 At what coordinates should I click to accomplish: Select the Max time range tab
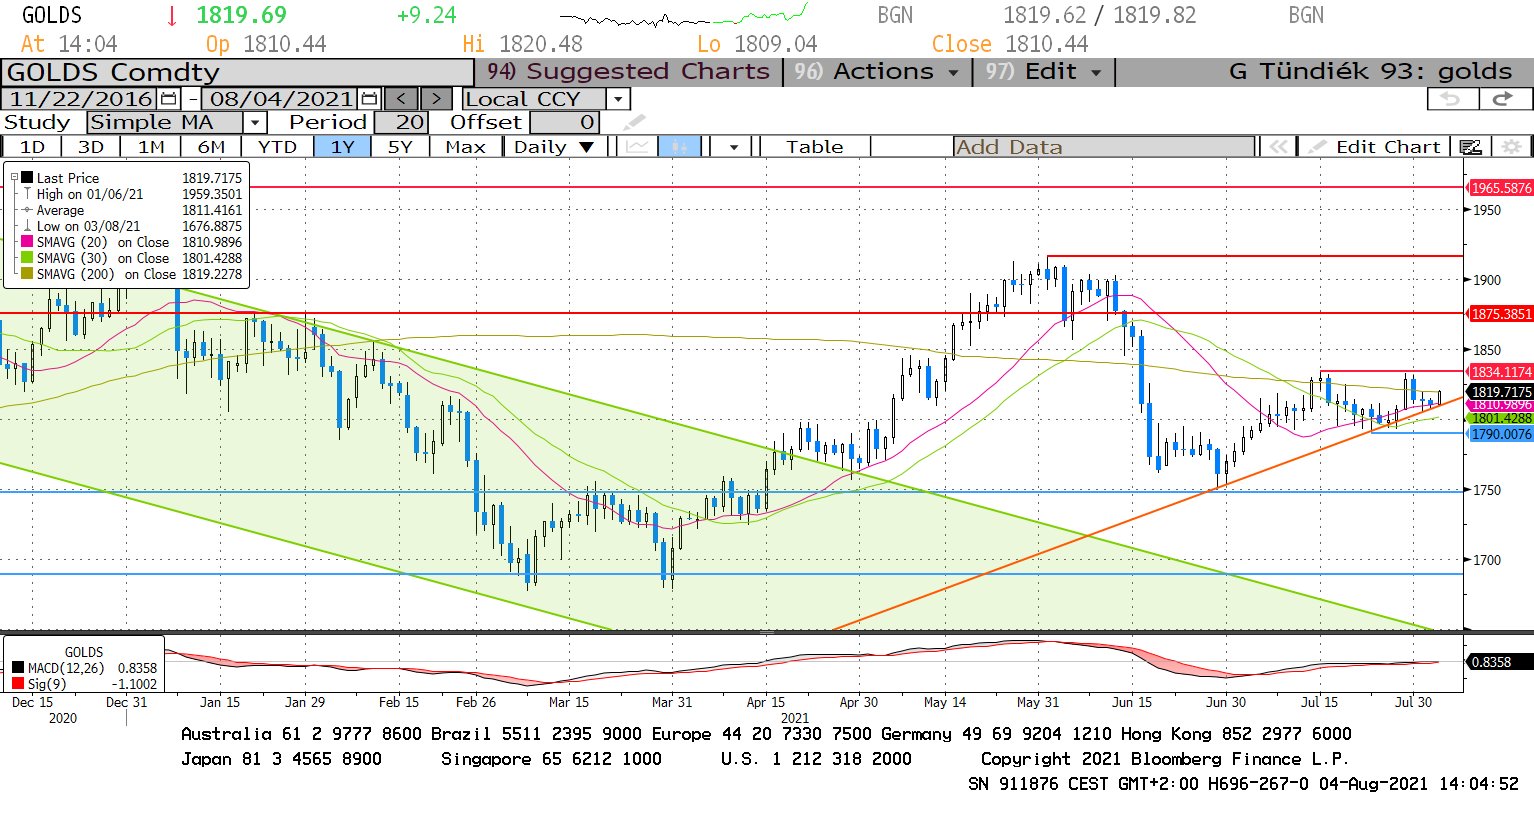pyautogui.click(x=466, y=147)
